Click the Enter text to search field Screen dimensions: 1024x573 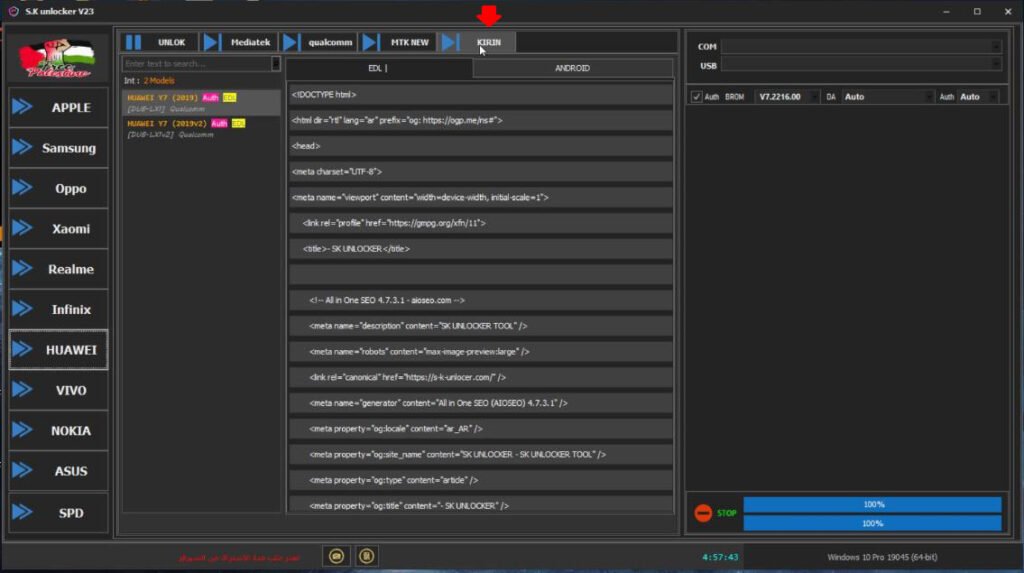pyautogui.click(x=197, y=63)
